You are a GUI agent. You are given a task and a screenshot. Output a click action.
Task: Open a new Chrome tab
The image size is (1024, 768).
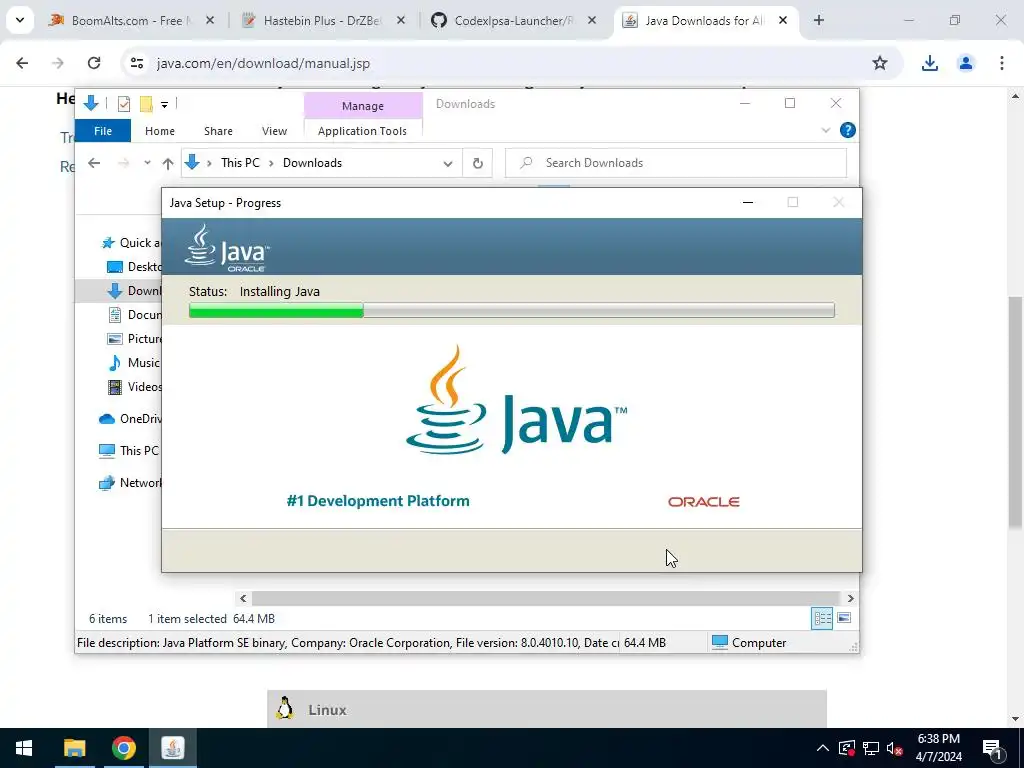pos(819,21)
